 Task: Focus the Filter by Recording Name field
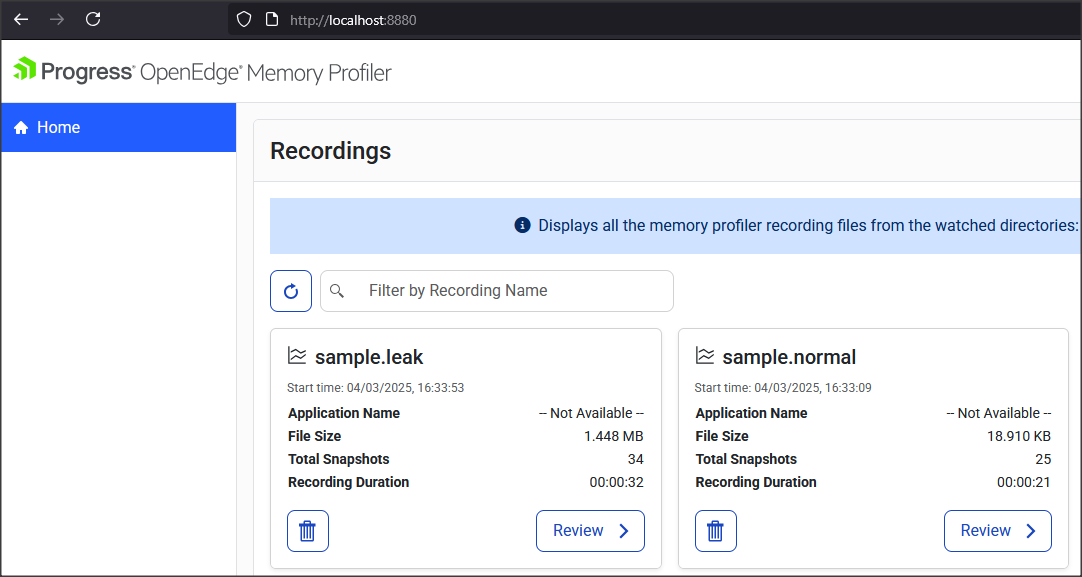[510, 291]
